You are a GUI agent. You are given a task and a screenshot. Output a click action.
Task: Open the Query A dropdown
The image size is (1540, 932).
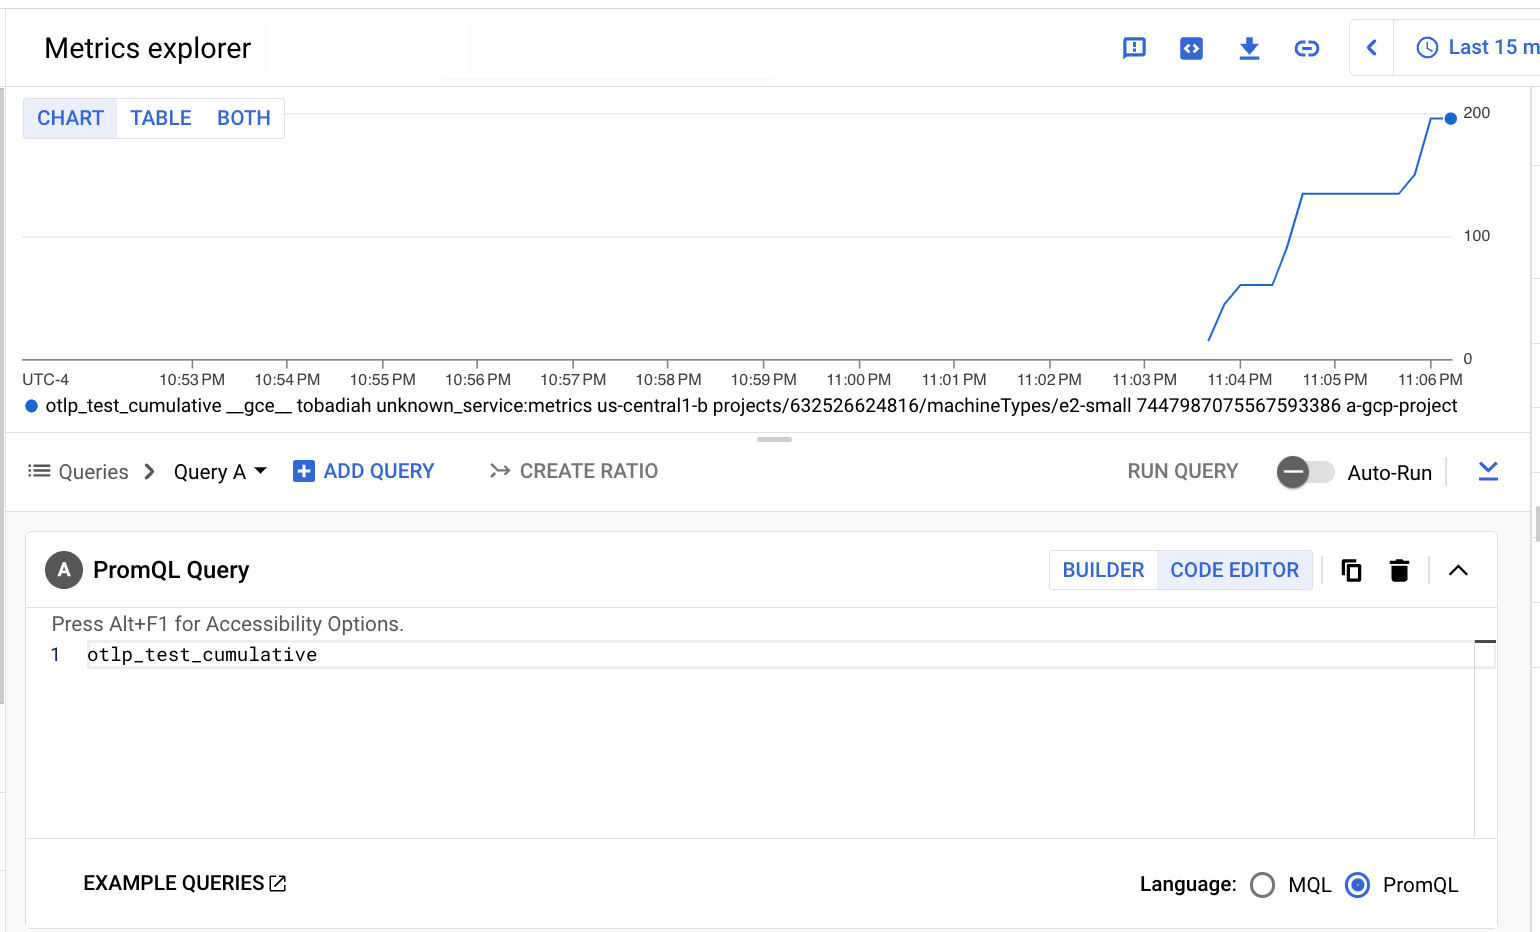pyautogui.click(x=219, y=471)
